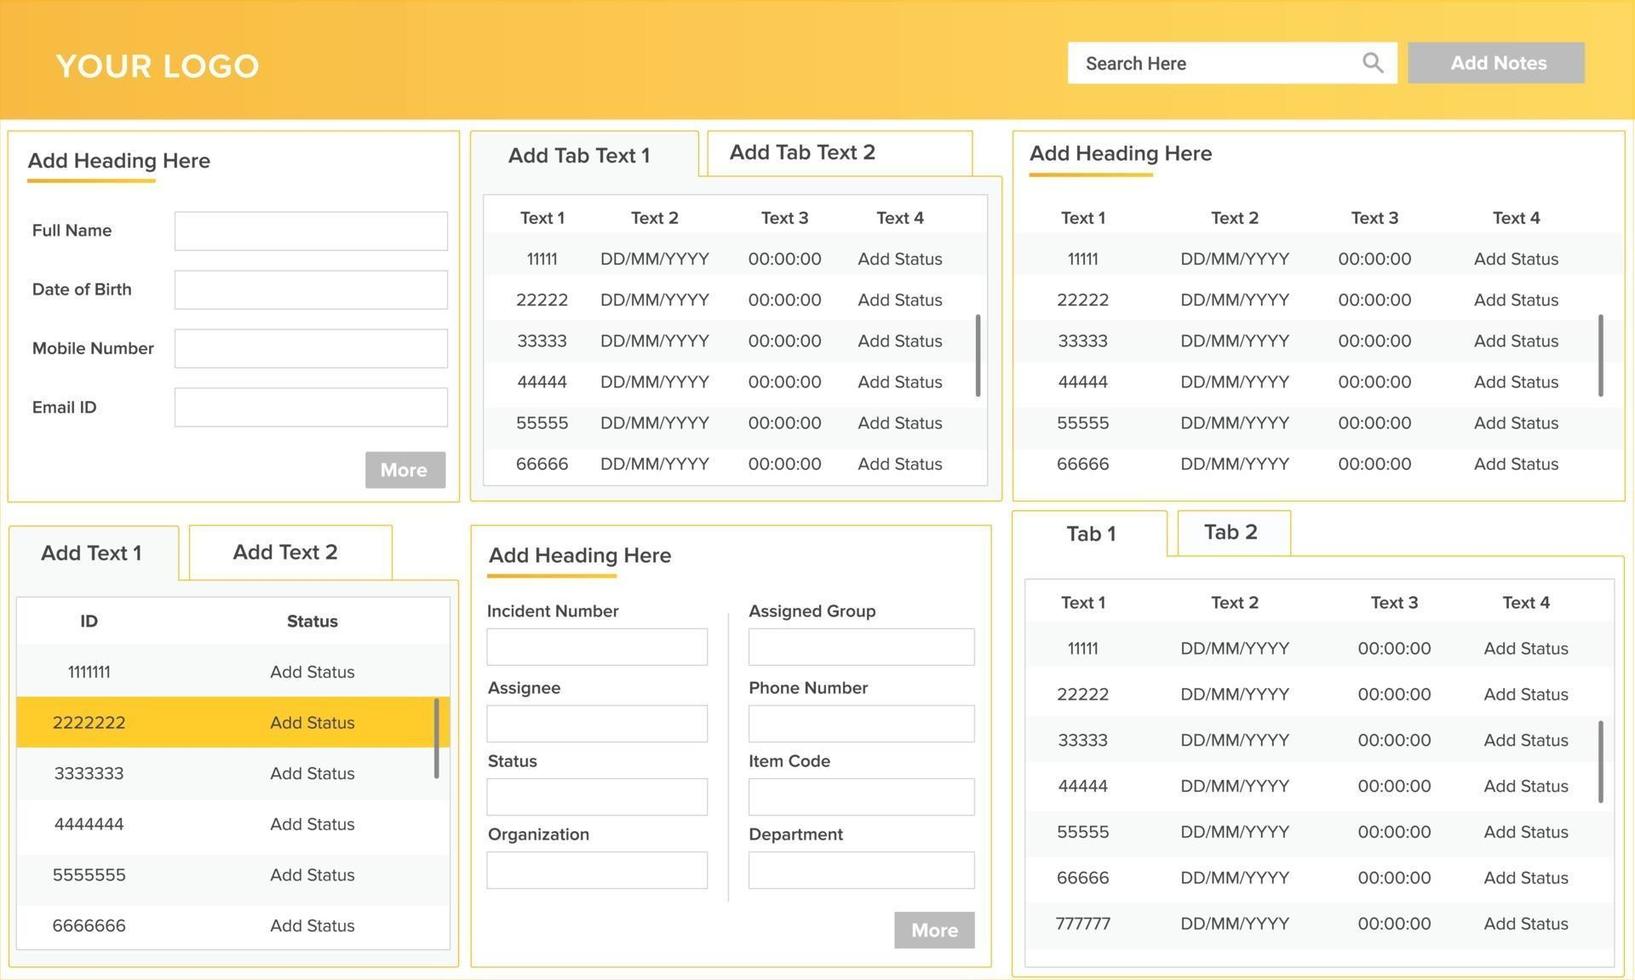Click the Full Name input field
This screenshot has width=1635, height=980.
[311, 230]
